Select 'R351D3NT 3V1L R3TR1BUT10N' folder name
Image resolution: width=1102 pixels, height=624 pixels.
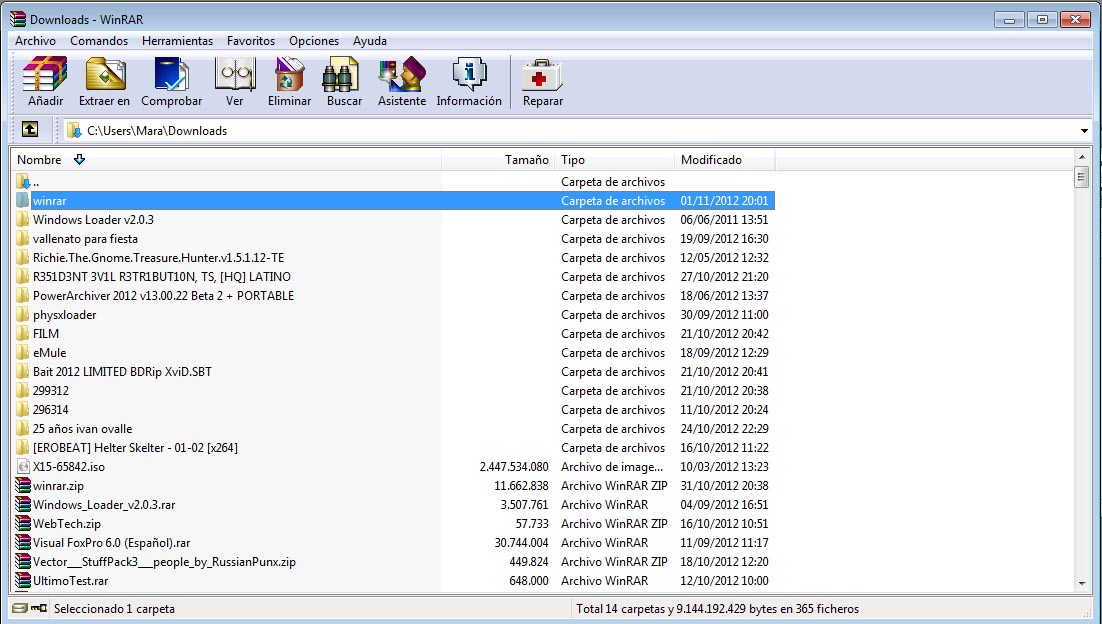coord(162,277)
